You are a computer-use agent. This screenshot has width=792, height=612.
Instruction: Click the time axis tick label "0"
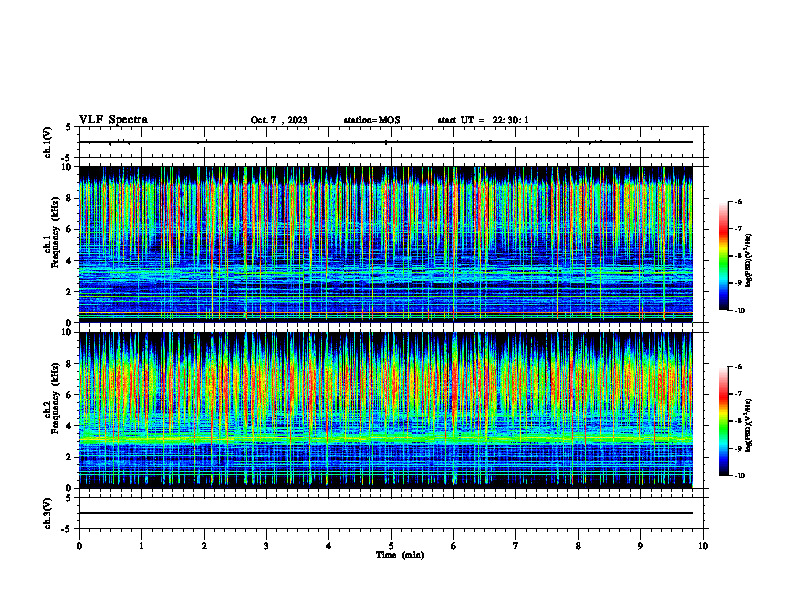click(79, 546)
